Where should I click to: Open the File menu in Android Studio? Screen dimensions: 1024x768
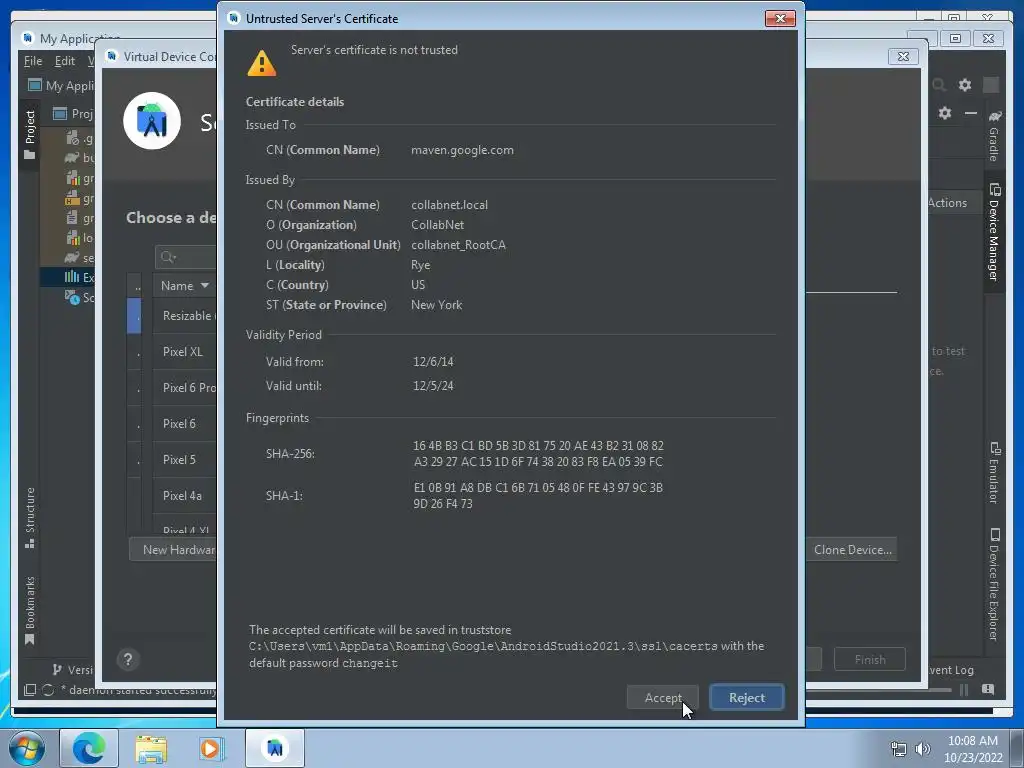pyautogui.click(x=33, y=61)
